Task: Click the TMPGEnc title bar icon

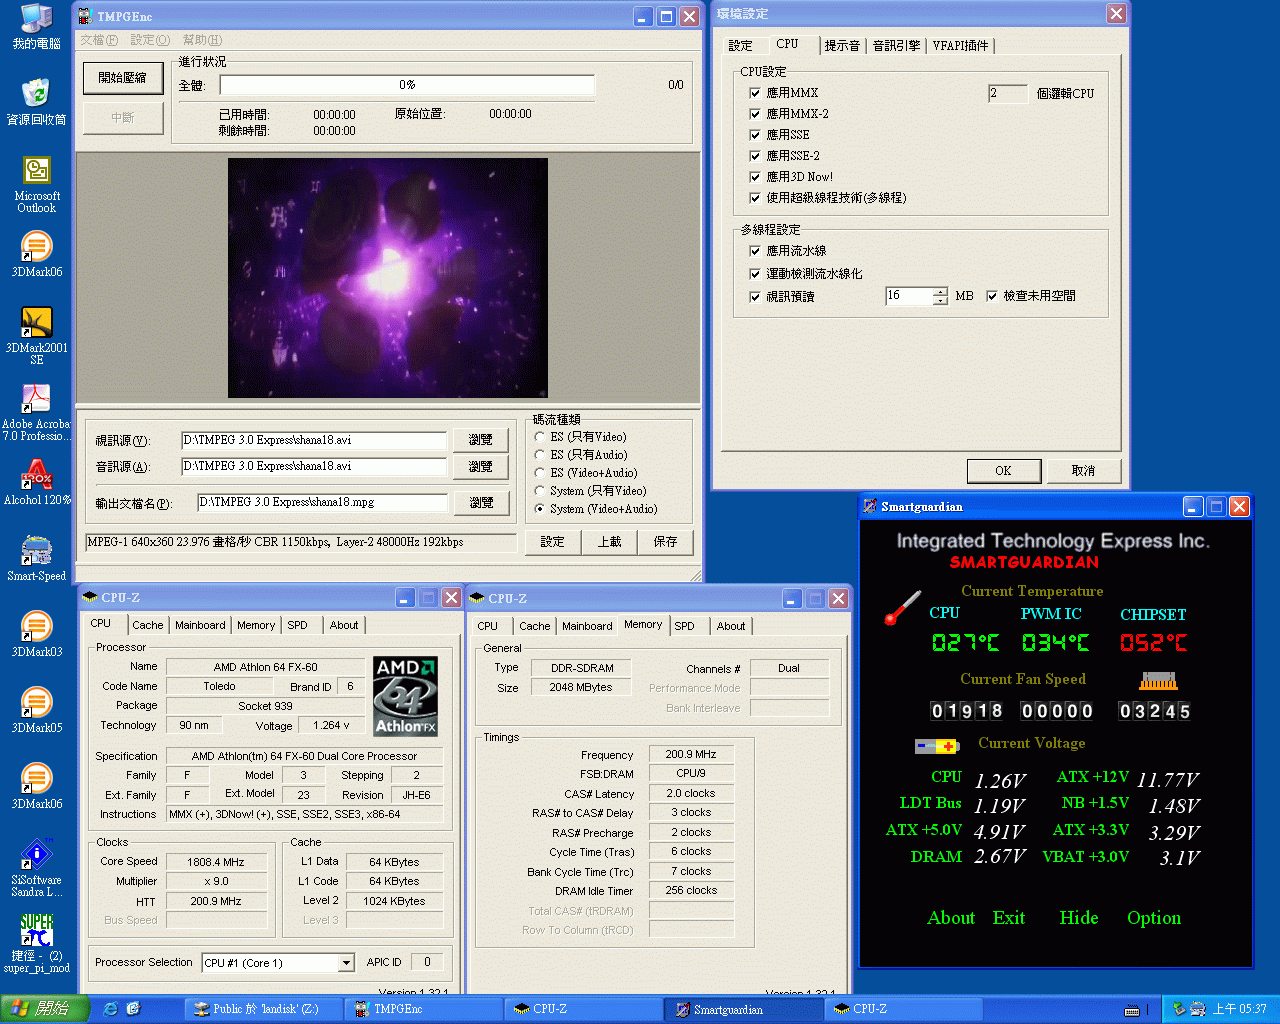Action: [x=87, y=17]
